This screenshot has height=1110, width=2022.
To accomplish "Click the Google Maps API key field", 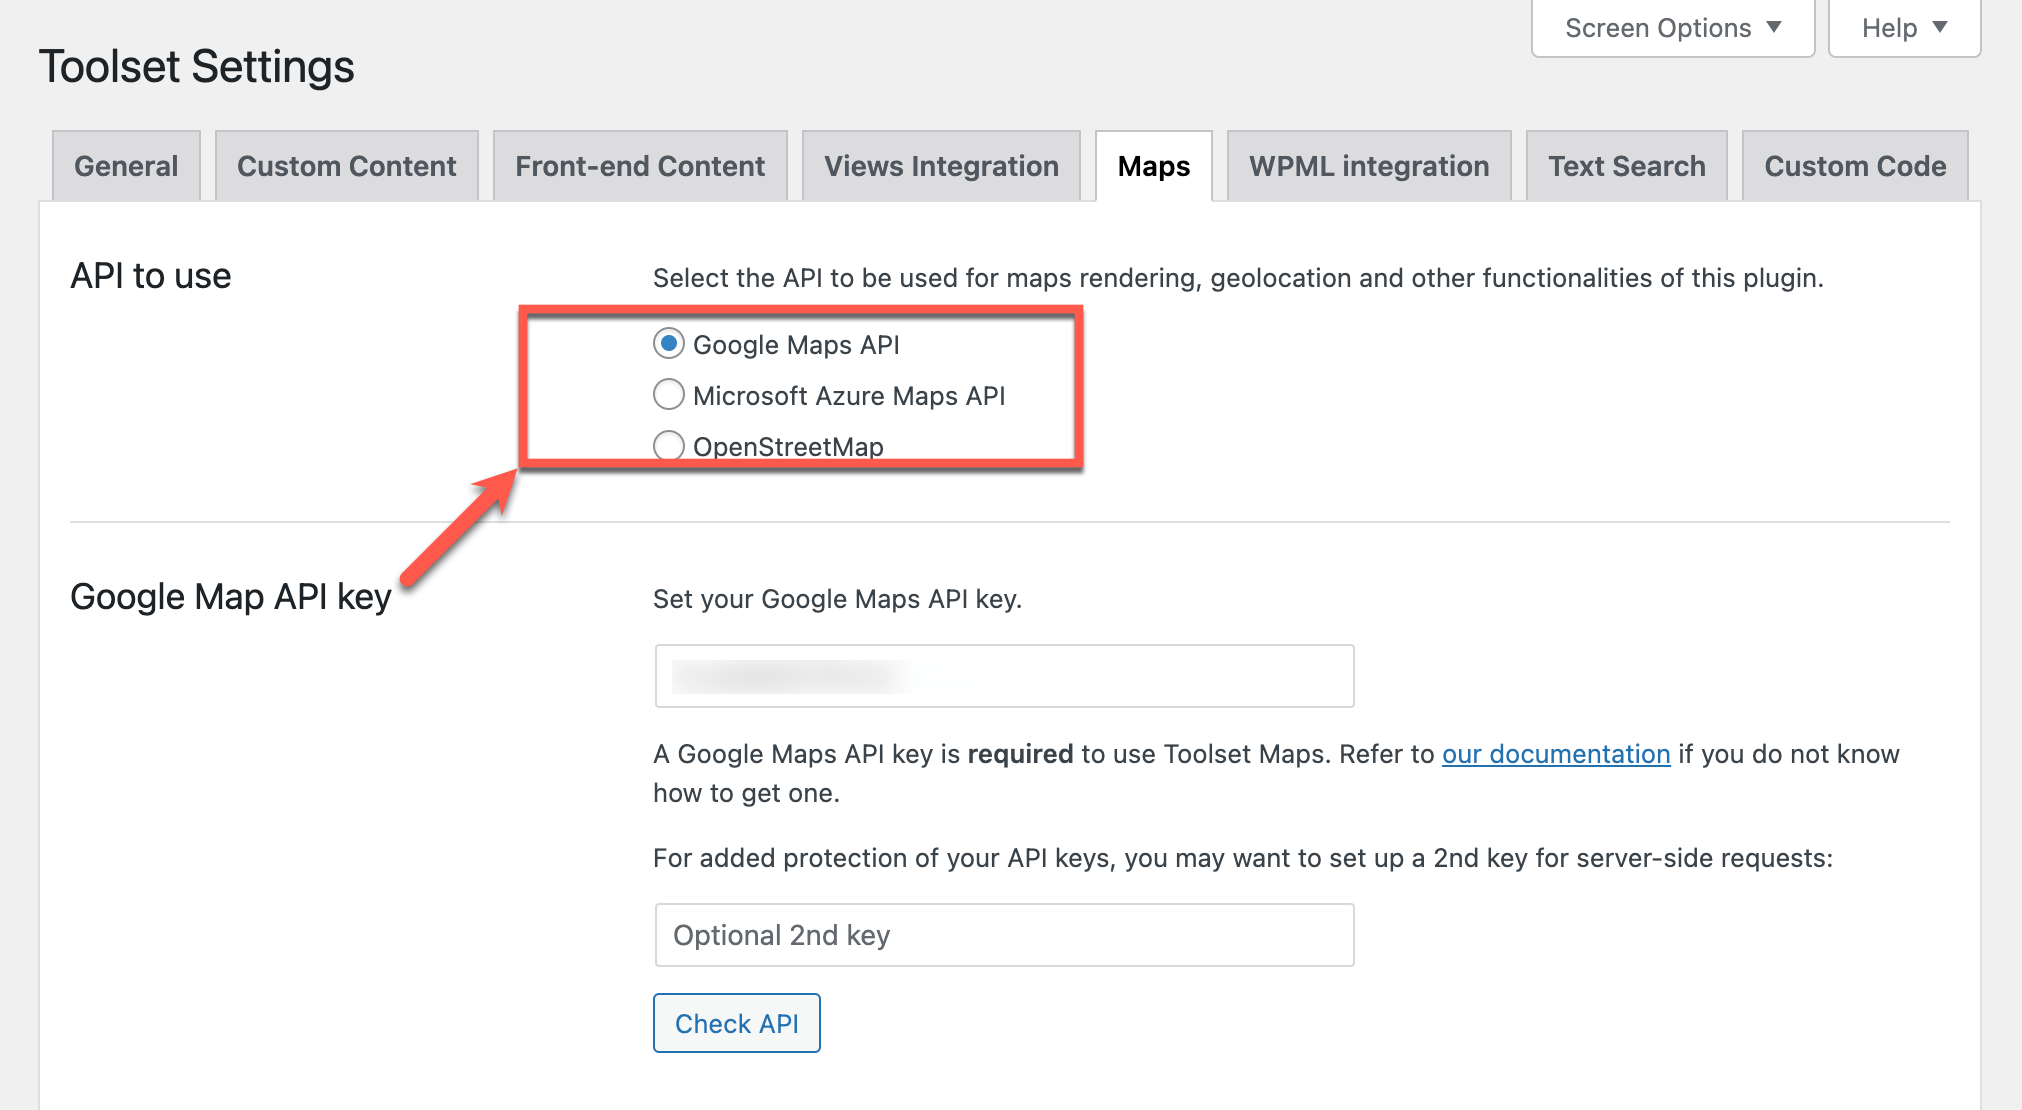I will pos(1004,676).
